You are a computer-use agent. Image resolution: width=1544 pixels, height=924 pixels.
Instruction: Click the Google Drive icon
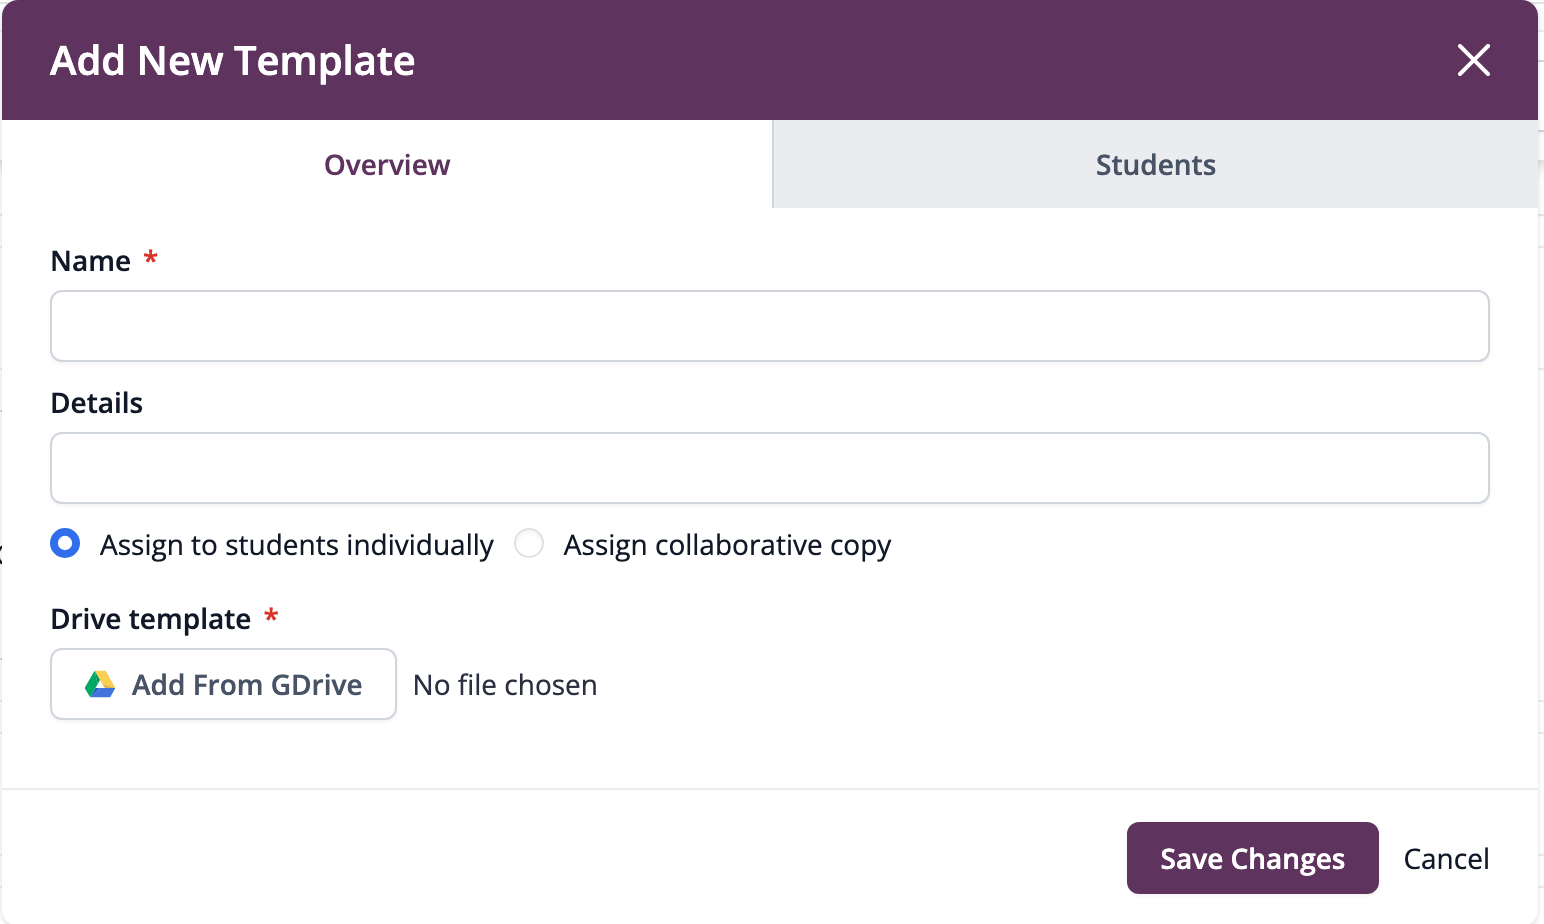(x=100, y=684)
